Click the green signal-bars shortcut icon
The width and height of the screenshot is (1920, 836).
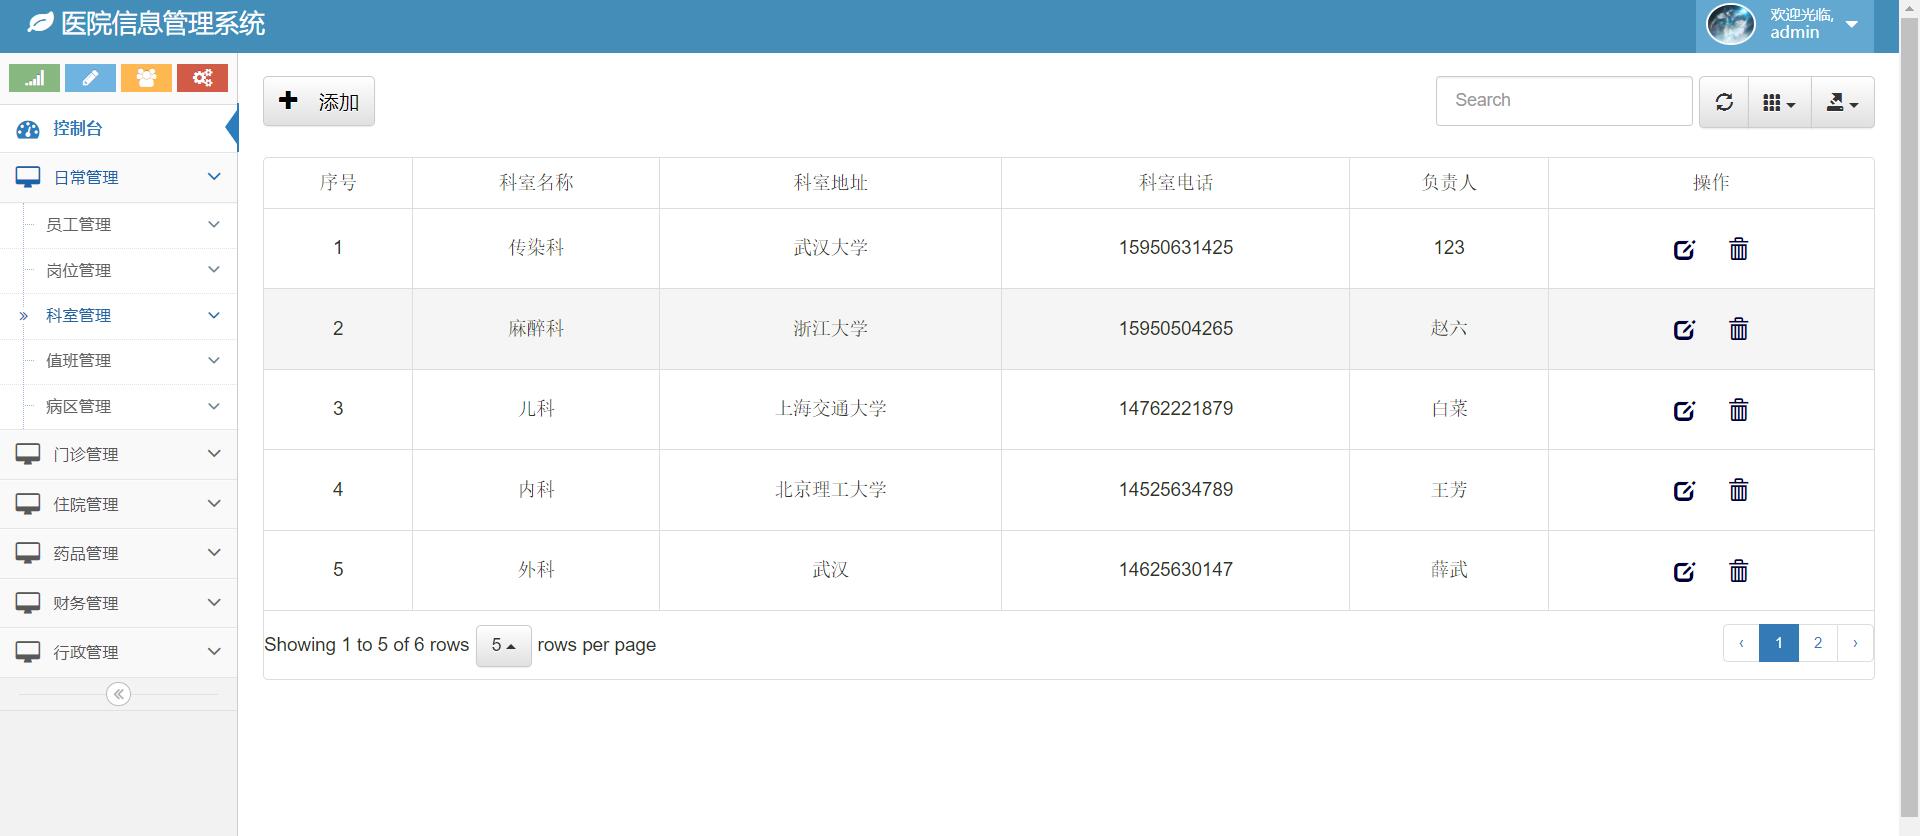click(34, 78)
